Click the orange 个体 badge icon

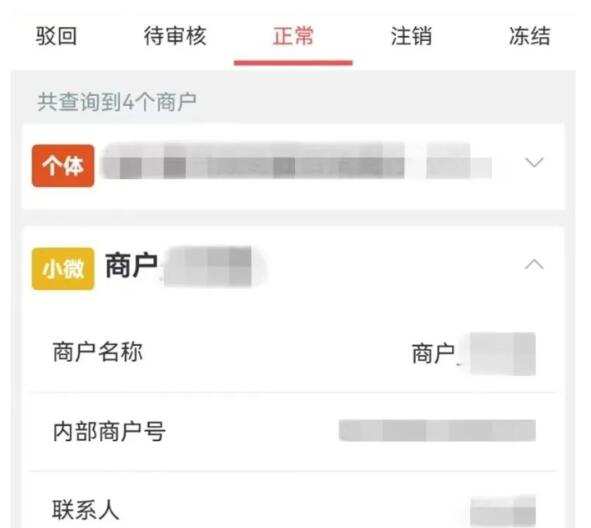63,166
